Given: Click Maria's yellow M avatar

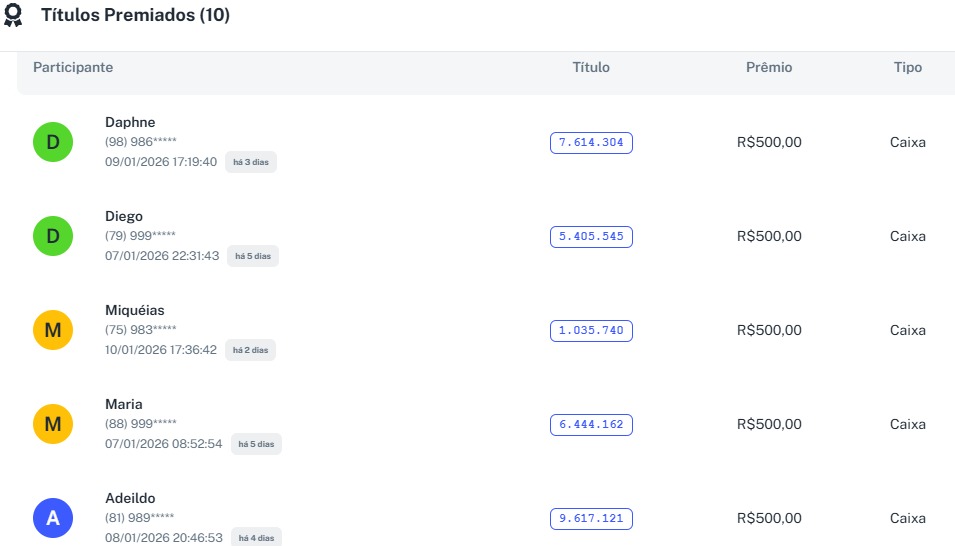Looking at the screenshot, I should (x=53, y=424).
